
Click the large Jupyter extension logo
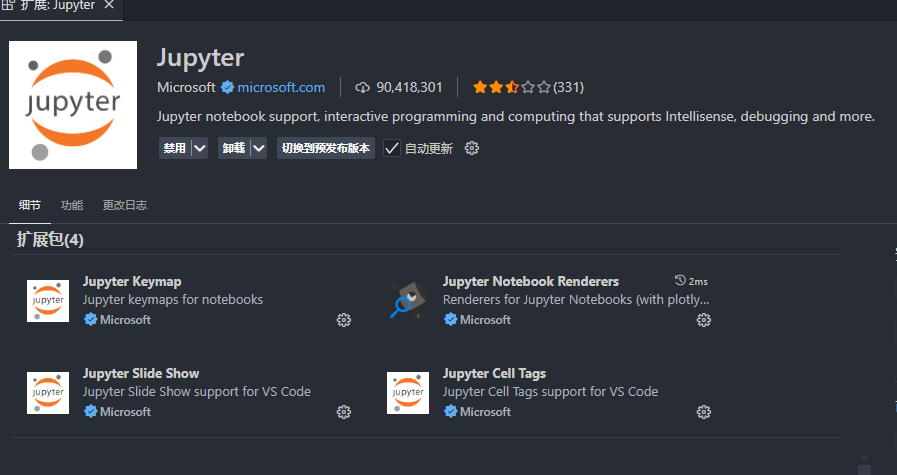point(73,105)
